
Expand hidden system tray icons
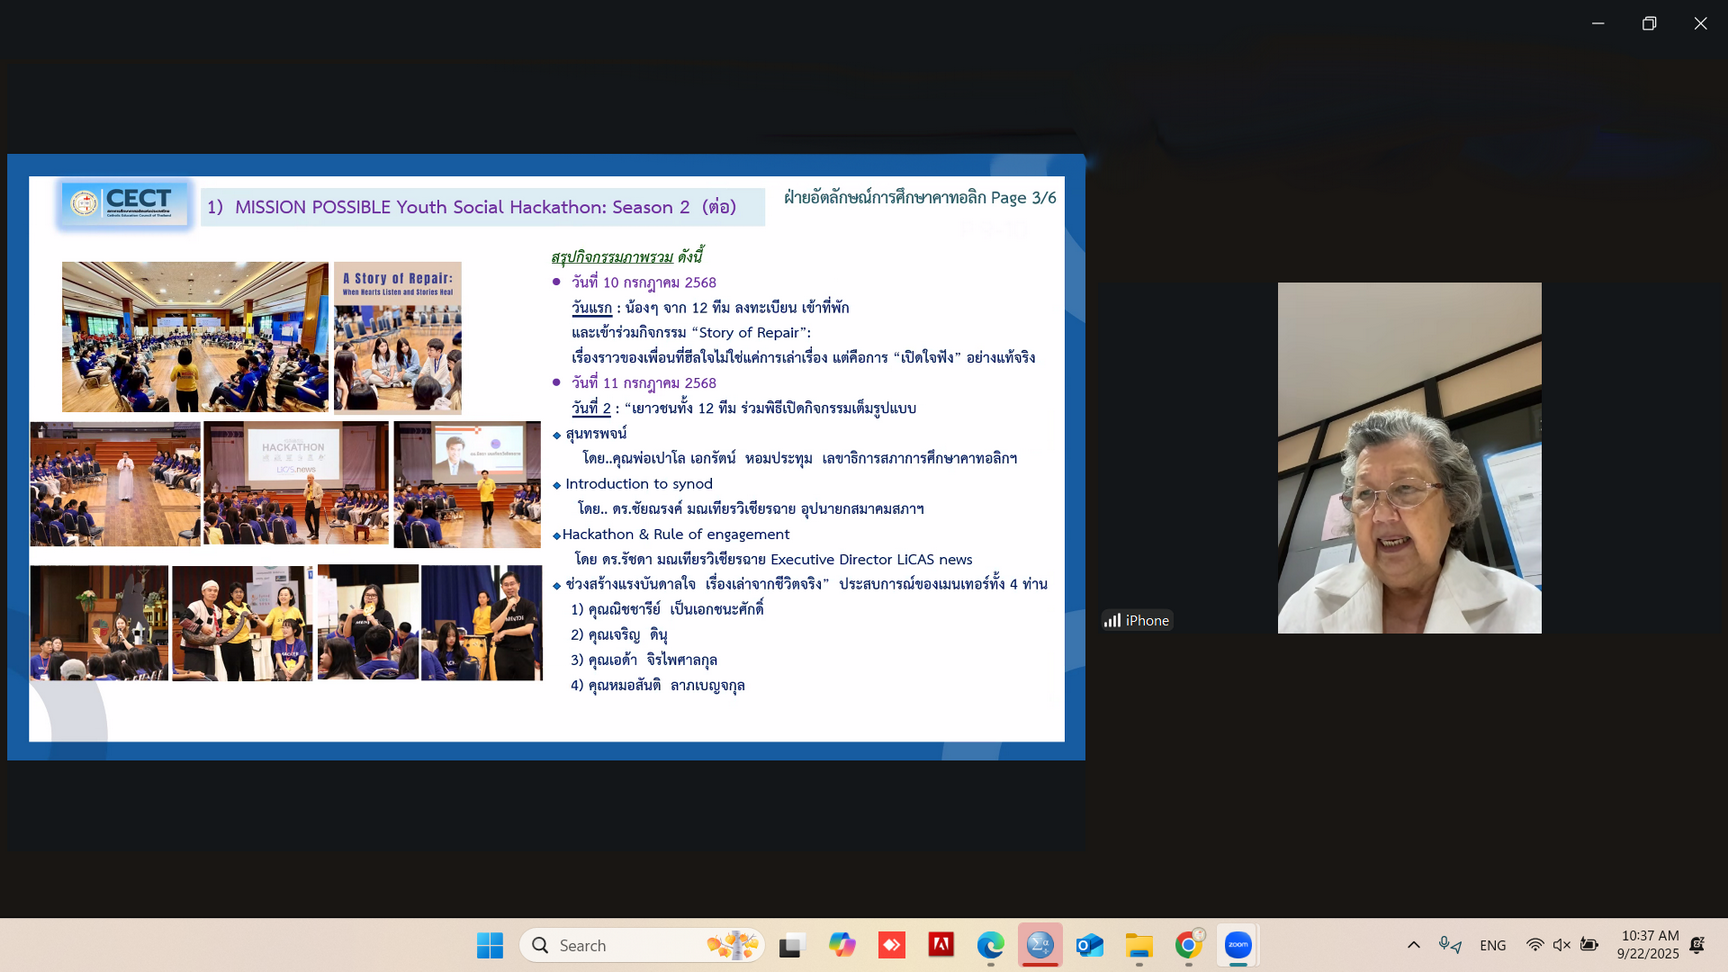tap(1413, 945)
